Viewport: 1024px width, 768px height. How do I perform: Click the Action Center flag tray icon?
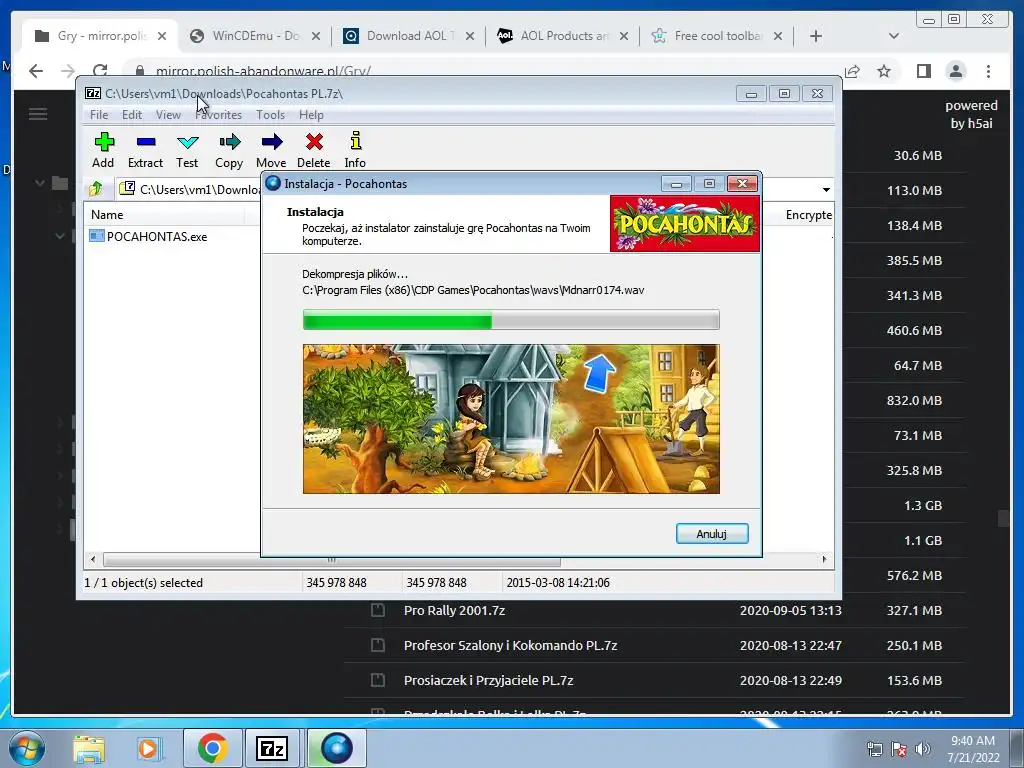(x=899, y=749)
